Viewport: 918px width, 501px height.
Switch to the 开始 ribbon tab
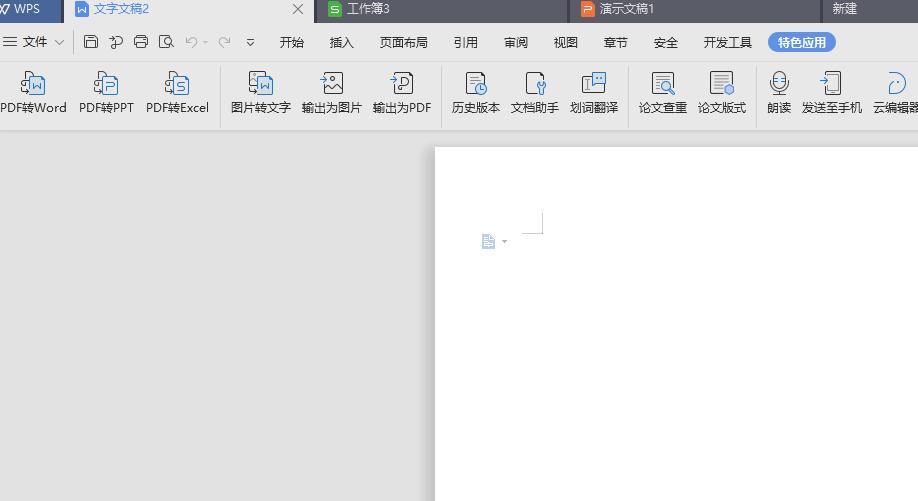[292, 42]
